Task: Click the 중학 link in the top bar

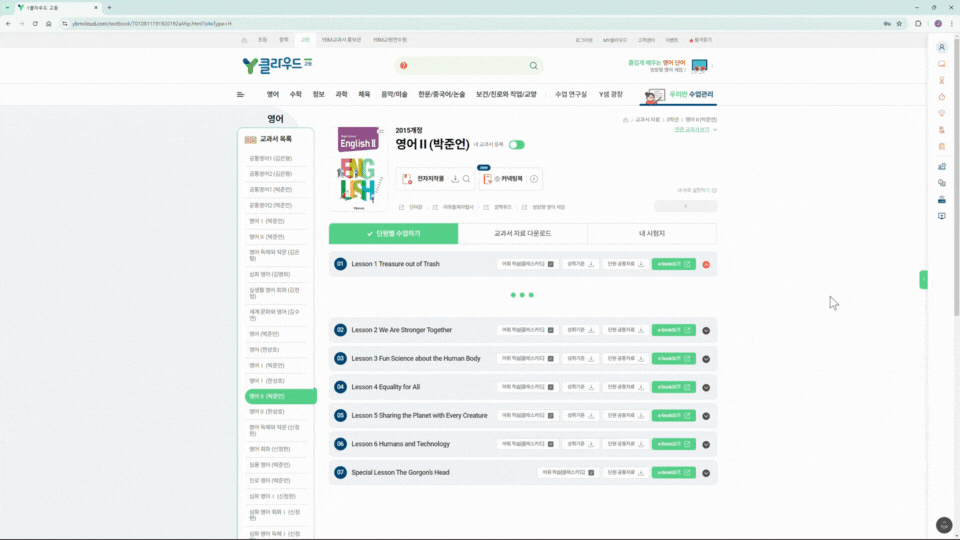Action: coord(283,40)
